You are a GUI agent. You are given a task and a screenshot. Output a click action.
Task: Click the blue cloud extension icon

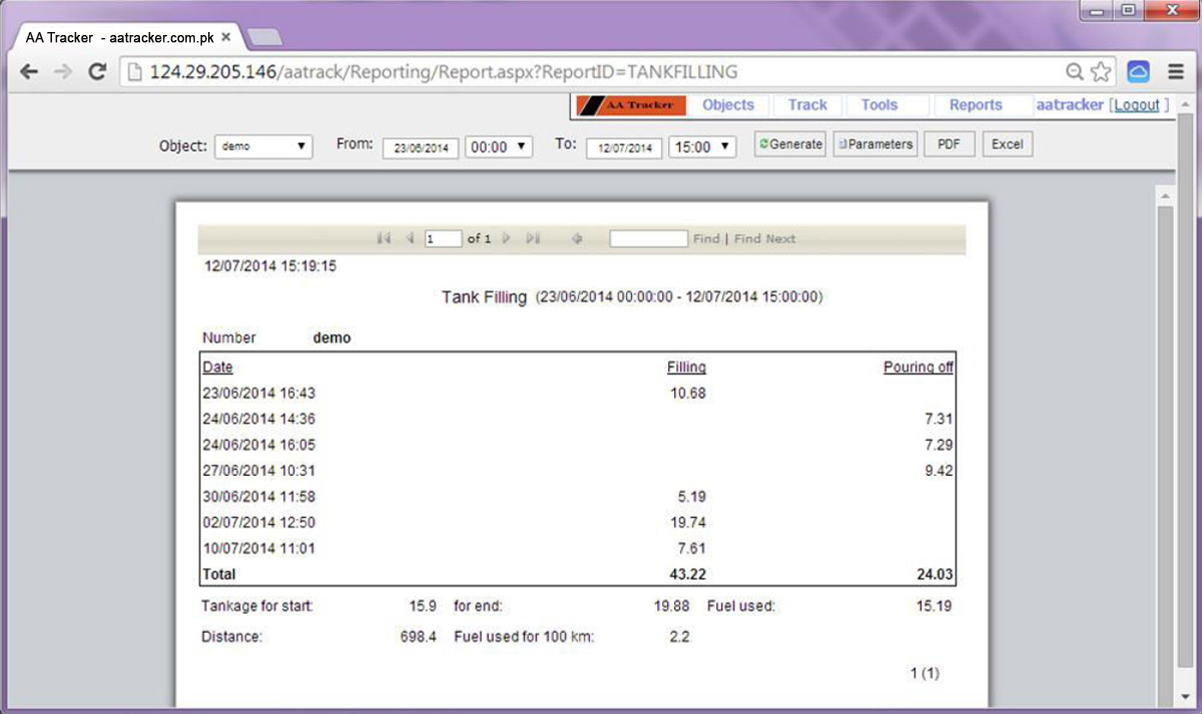tap(1138, 72)
